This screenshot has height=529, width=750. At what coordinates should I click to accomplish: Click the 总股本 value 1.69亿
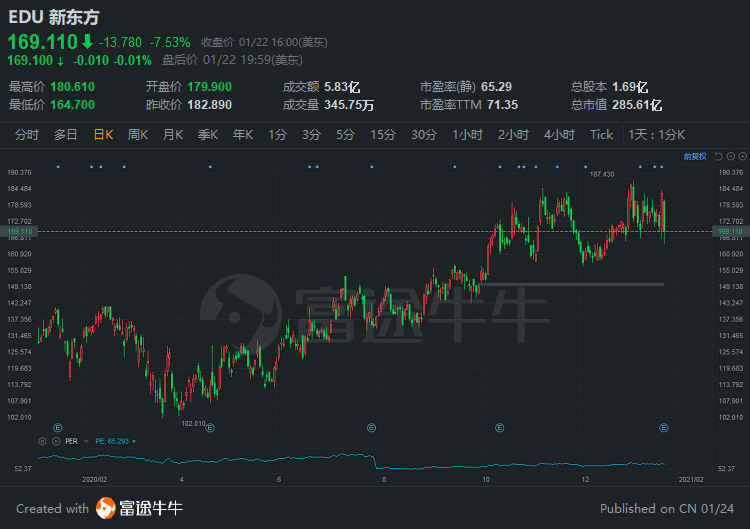630,87
